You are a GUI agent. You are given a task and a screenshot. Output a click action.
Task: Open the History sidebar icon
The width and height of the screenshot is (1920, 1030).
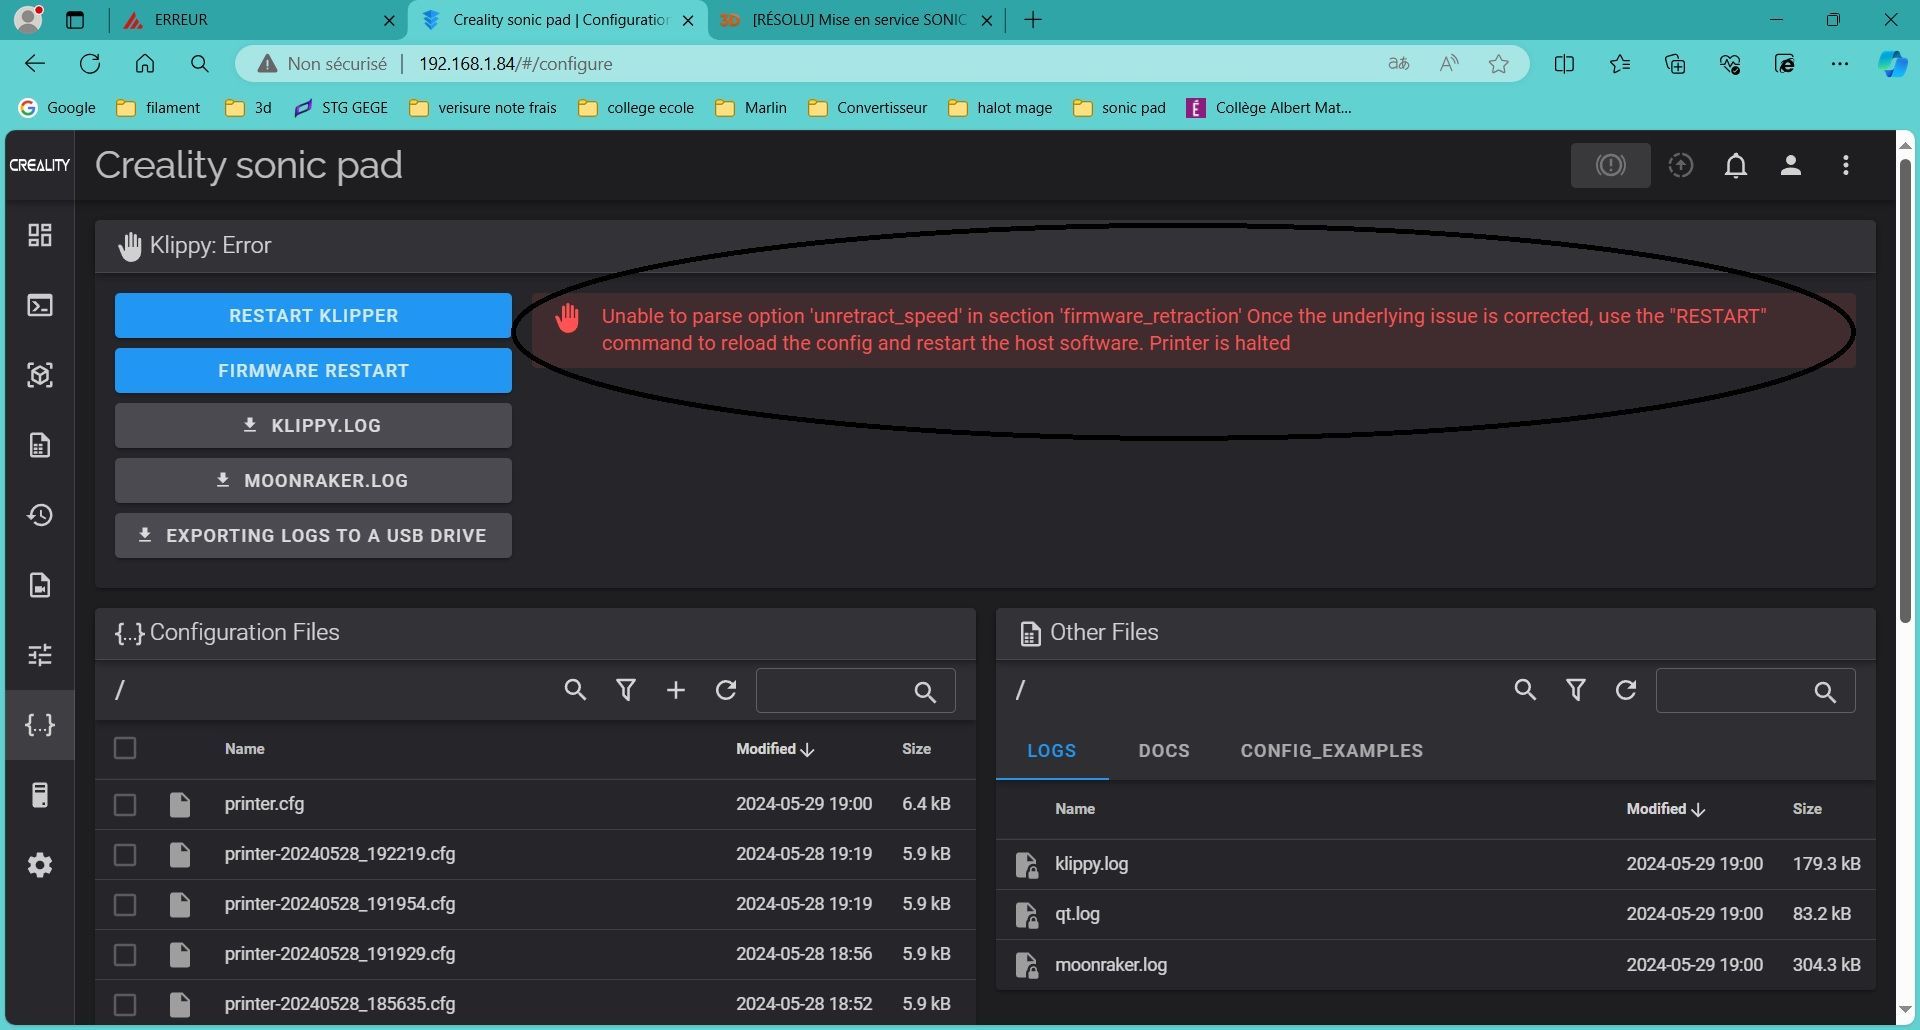[x=40, y=515]
